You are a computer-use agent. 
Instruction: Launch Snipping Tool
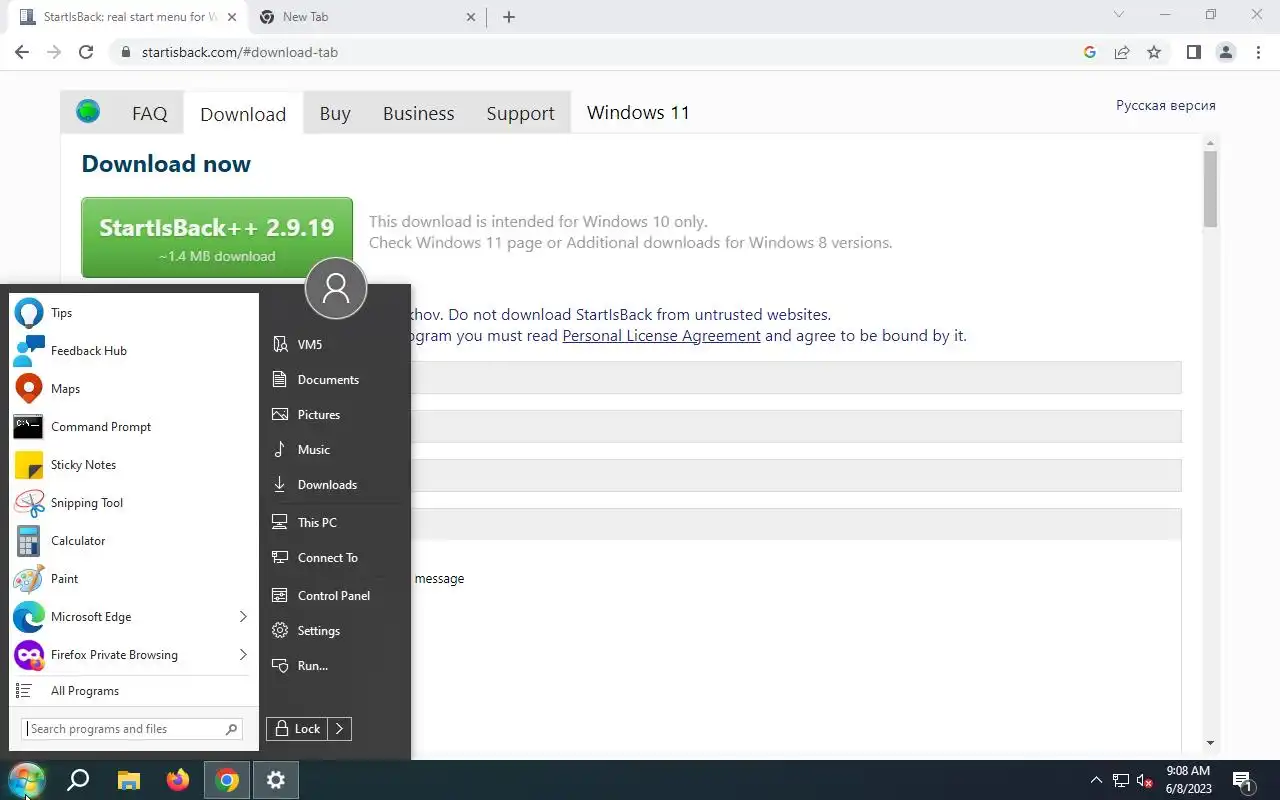pyautogui.click(x=134, y=503)
